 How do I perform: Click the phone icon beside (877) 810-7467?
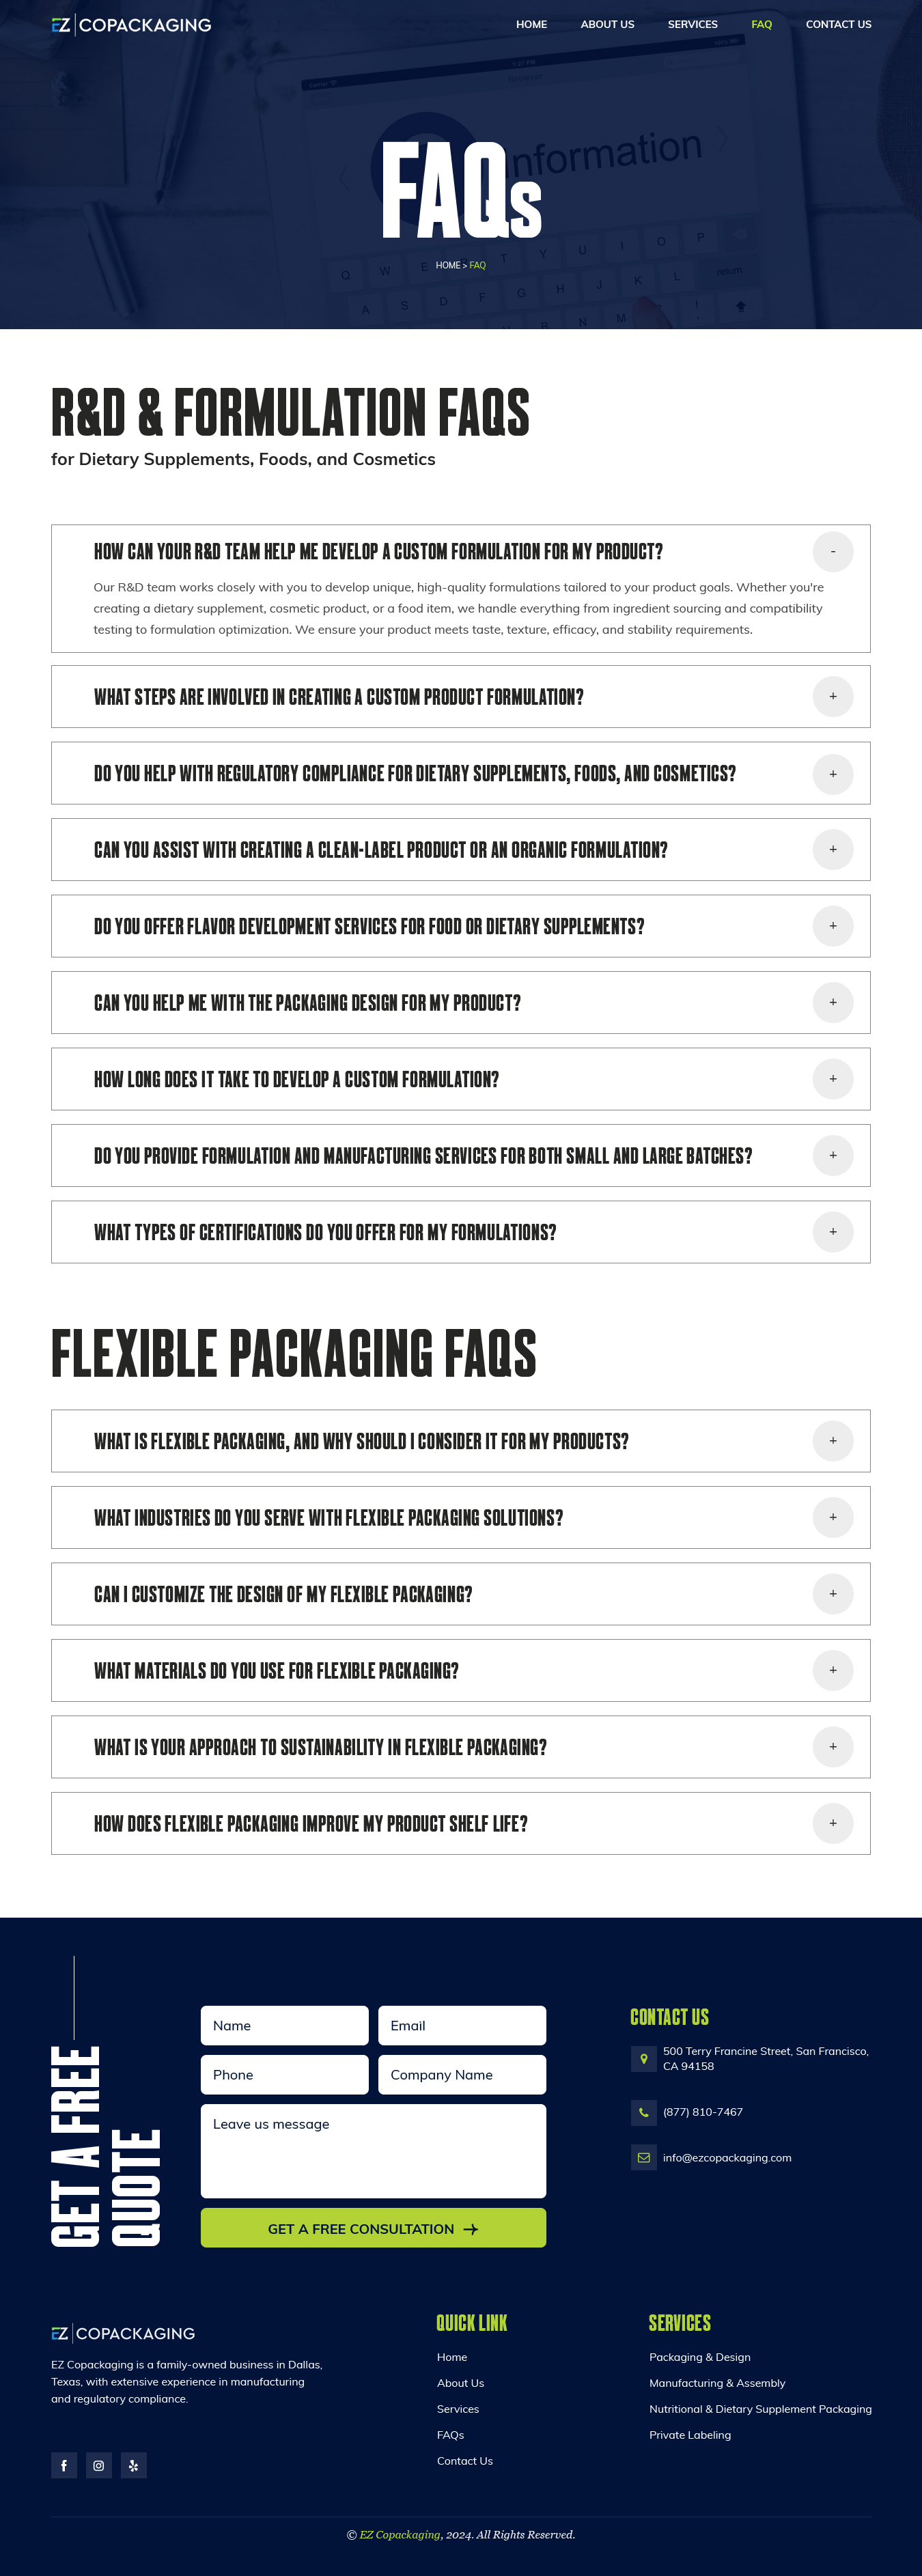click(643, 2112)
